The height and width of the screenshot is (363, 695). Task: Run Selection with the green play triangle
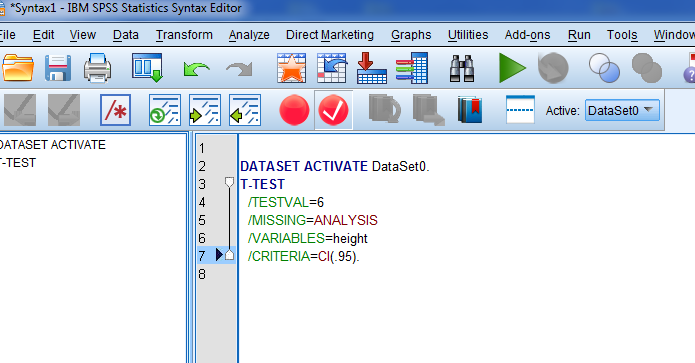point(512,68)
